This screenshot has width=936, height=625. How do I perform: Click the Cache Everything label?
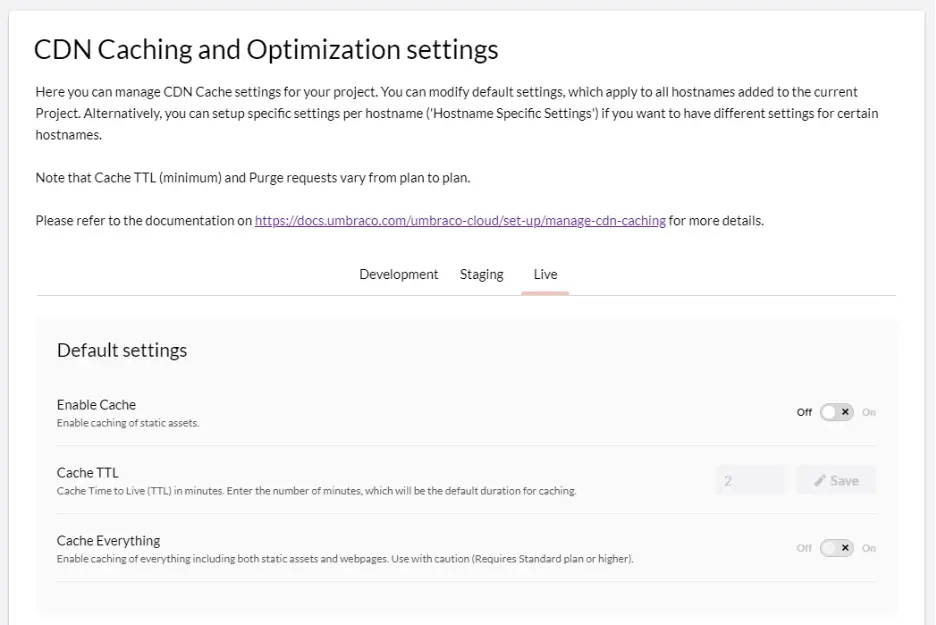pos(108,541)
